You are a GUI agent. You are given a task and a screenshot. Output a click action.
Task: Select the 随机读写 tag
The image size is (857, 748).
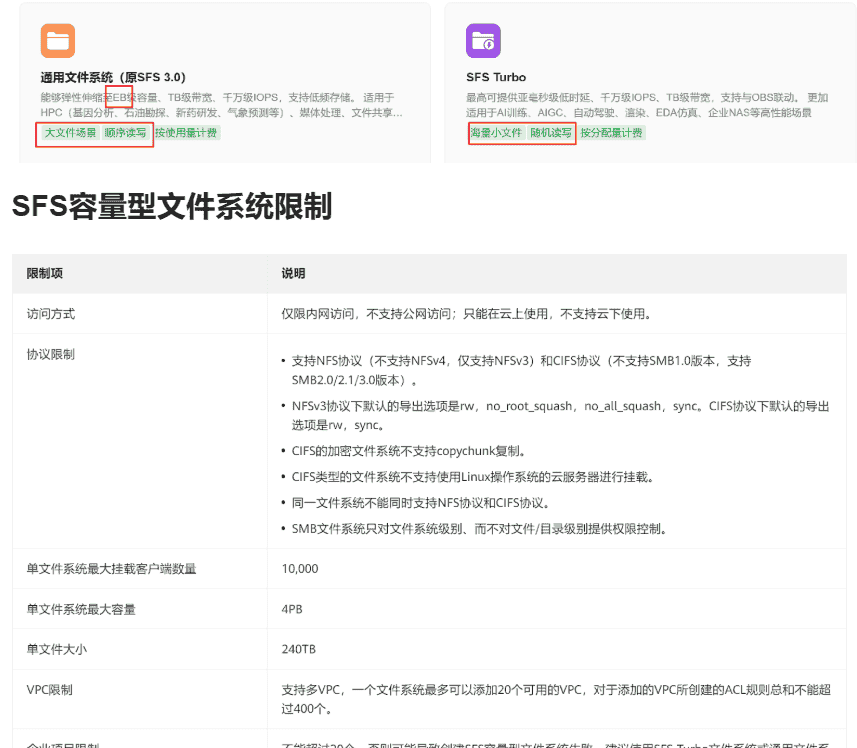(x=551, y=133)
